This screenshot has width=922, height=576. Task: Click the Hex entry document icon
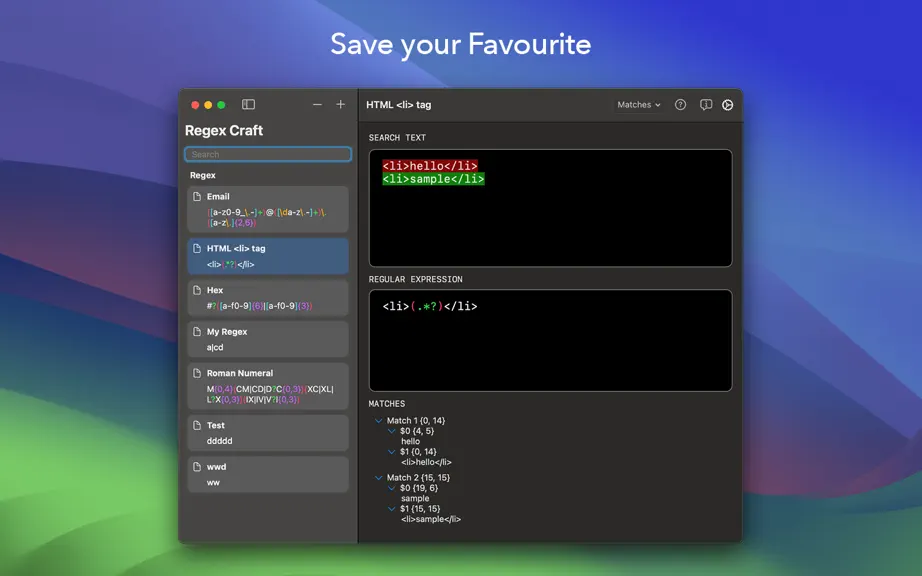tap(197, 290)
